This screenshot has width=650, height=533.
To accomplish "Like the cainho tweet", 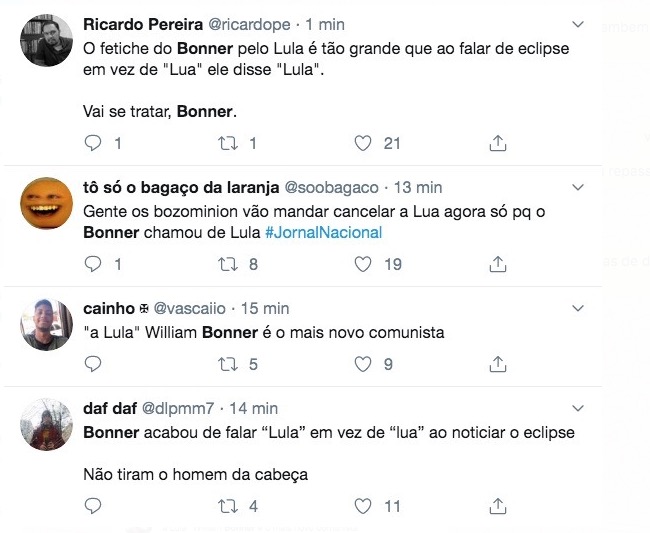I will click(364, 365).
